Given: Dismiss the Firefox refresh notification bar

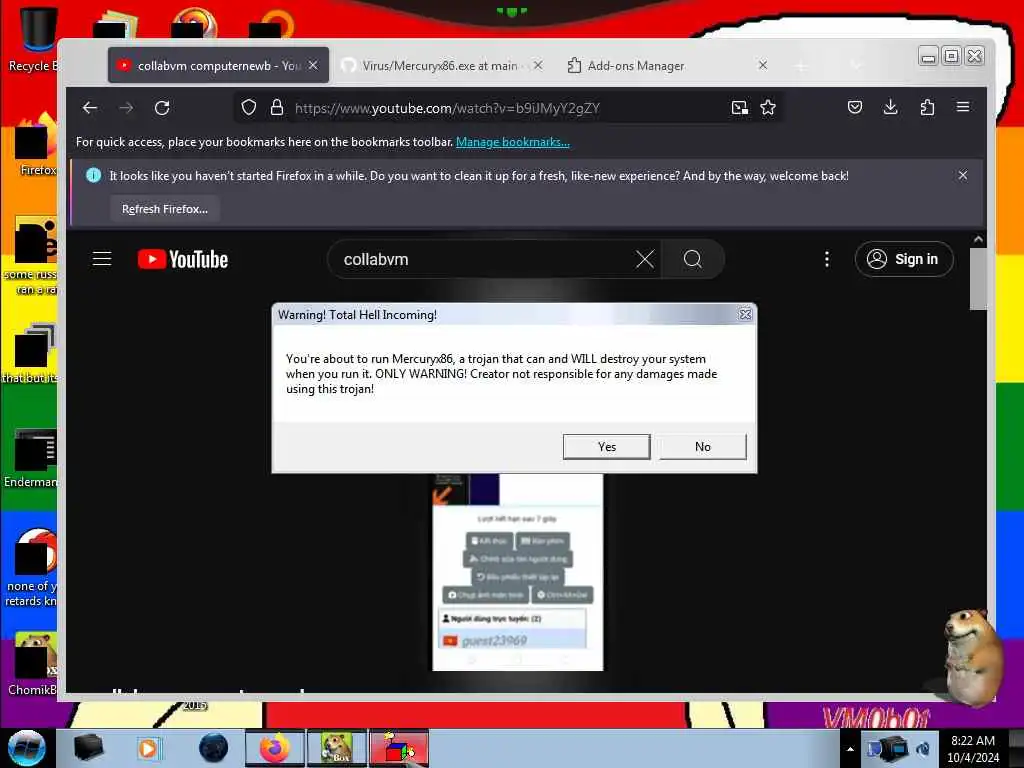Looking at the screenshot, I should [x=963, y=175].
